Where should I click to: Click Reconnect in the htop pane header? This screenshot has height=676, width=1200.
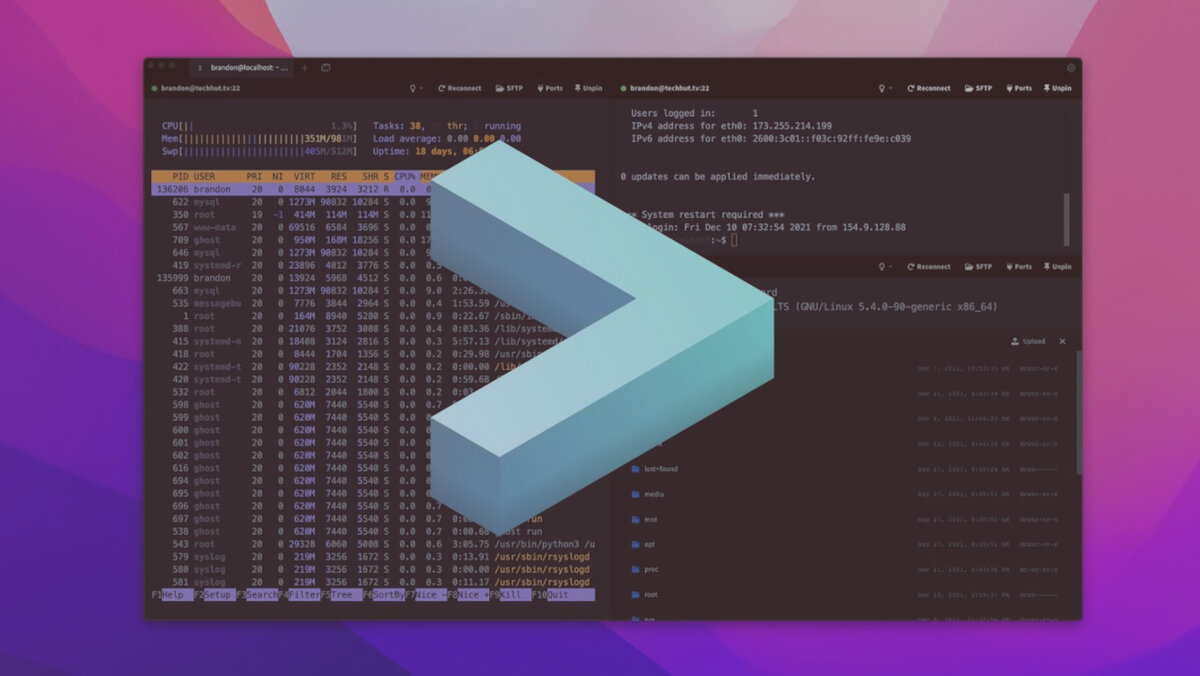(458, 88)
